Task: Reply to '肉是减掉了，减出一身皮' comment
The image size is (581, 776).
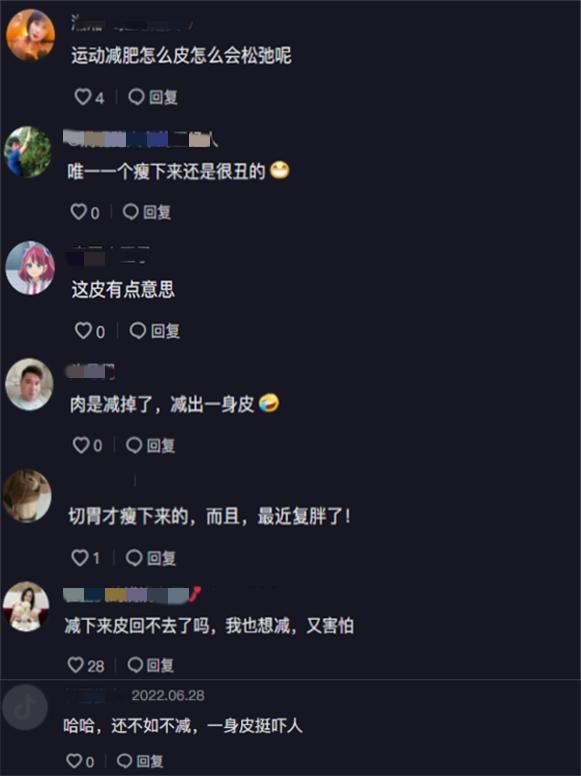Action: (150, 445)
